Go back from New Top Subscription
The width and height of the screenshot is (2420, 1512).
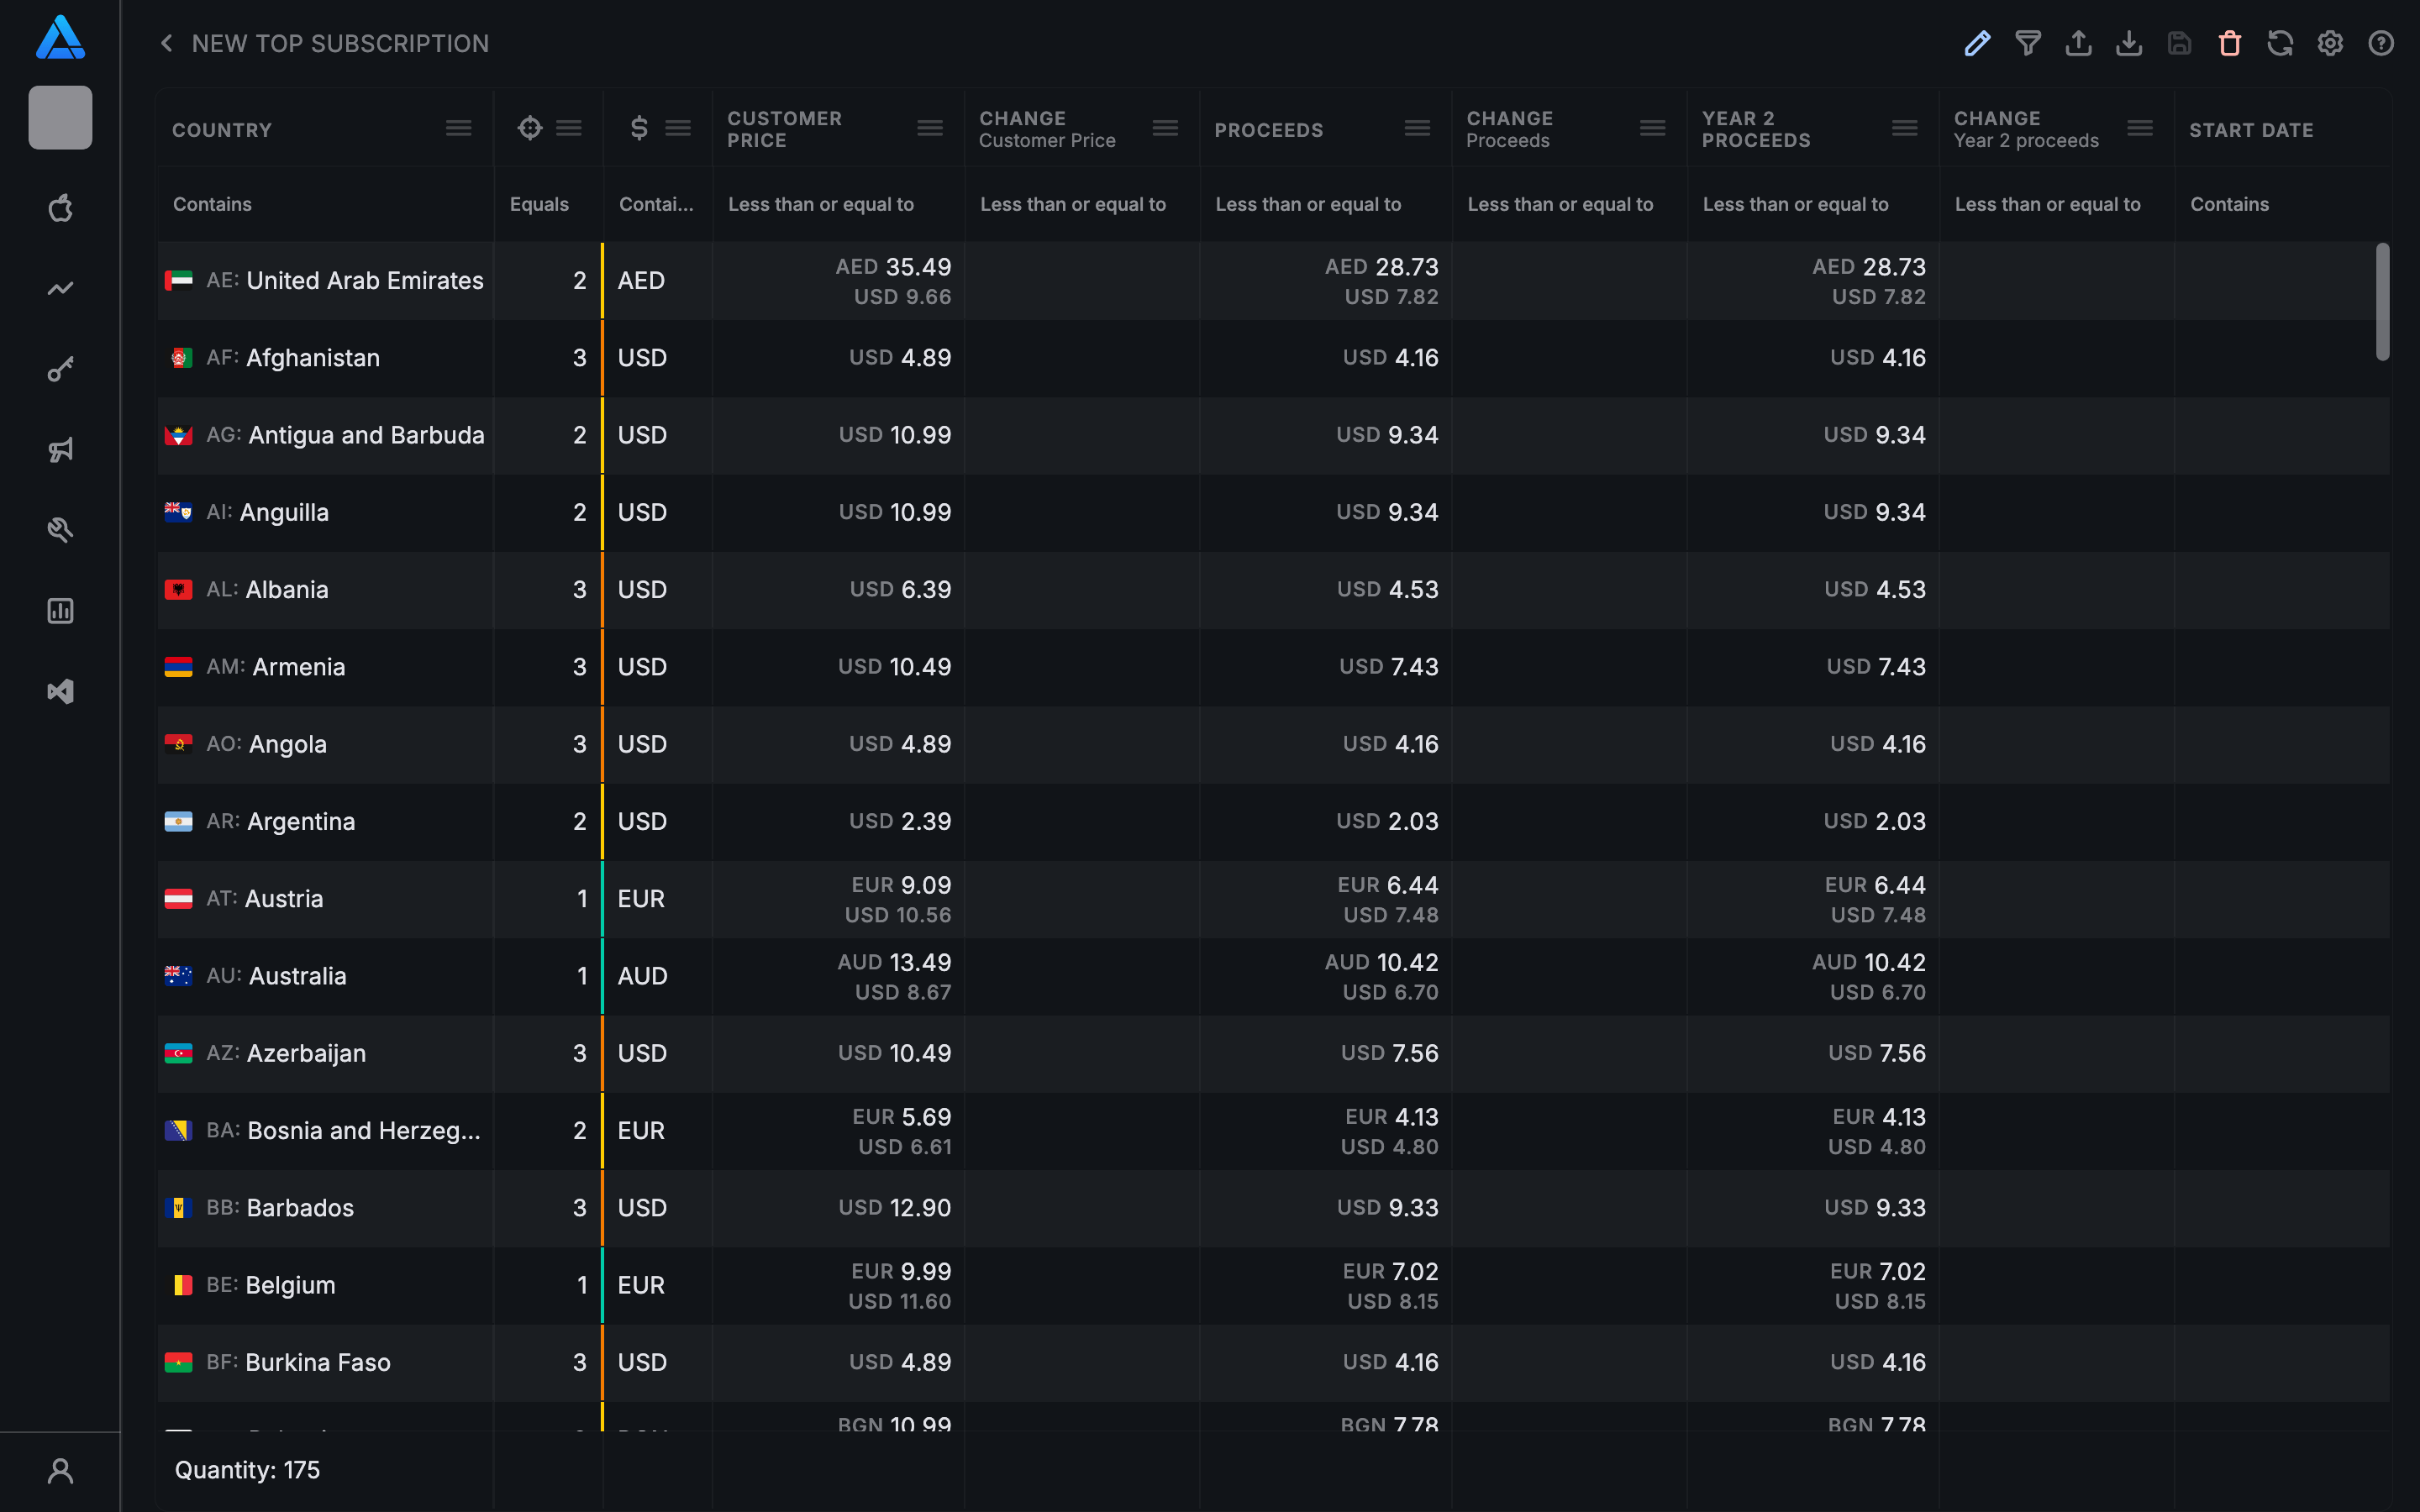click(167, 43)
